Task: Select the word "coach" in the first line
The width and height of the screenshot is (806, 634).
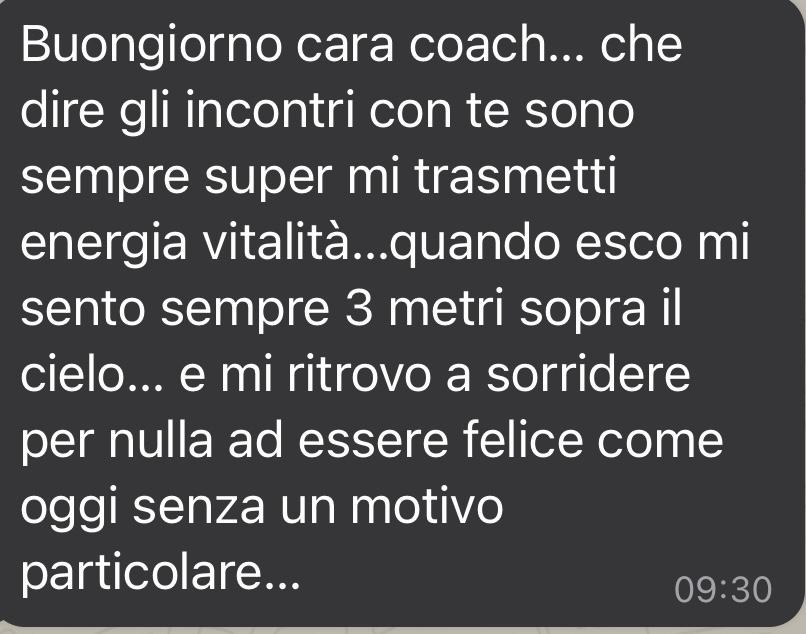Action: [478, 45]
